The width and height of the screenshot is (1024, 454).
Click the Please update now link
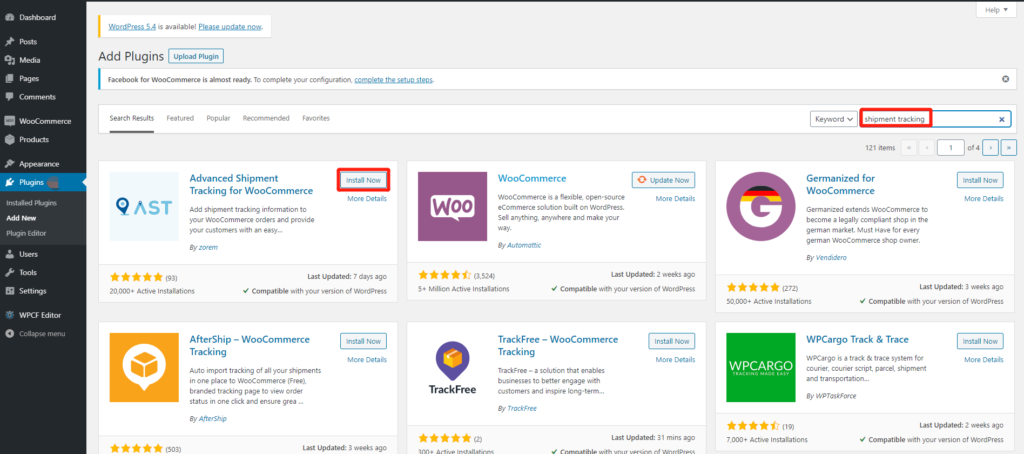click(230, 27)
